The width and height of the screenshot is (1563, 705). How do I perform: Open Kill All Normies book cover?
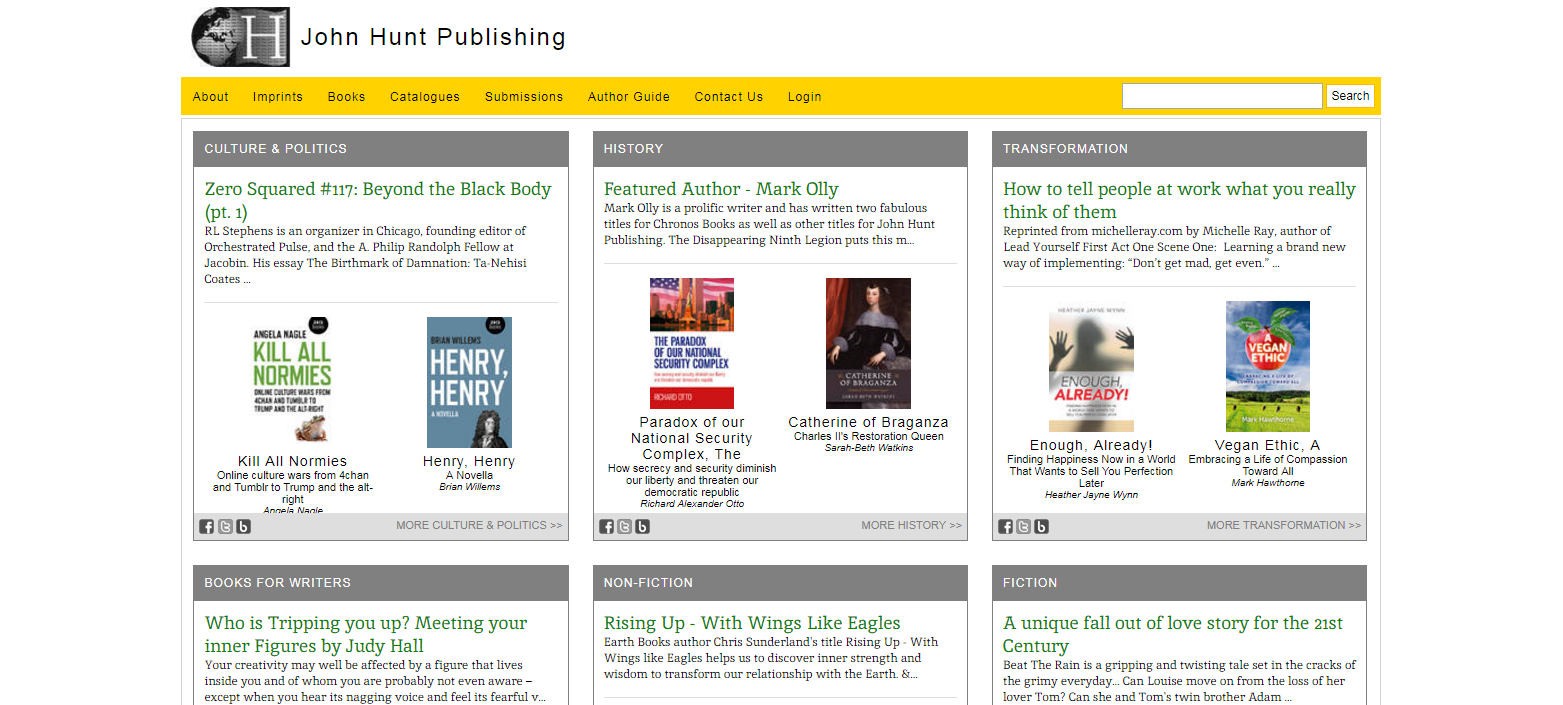(x=291, y=380)
